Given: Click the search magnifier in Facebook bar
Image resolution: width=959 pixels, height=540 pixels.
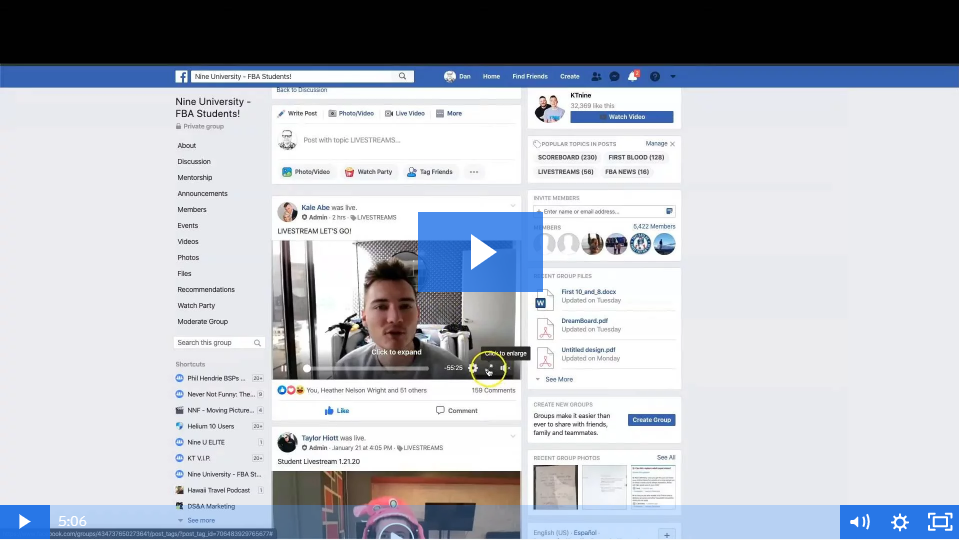Looking at the screenshot, I should click(x=402, y=76).
